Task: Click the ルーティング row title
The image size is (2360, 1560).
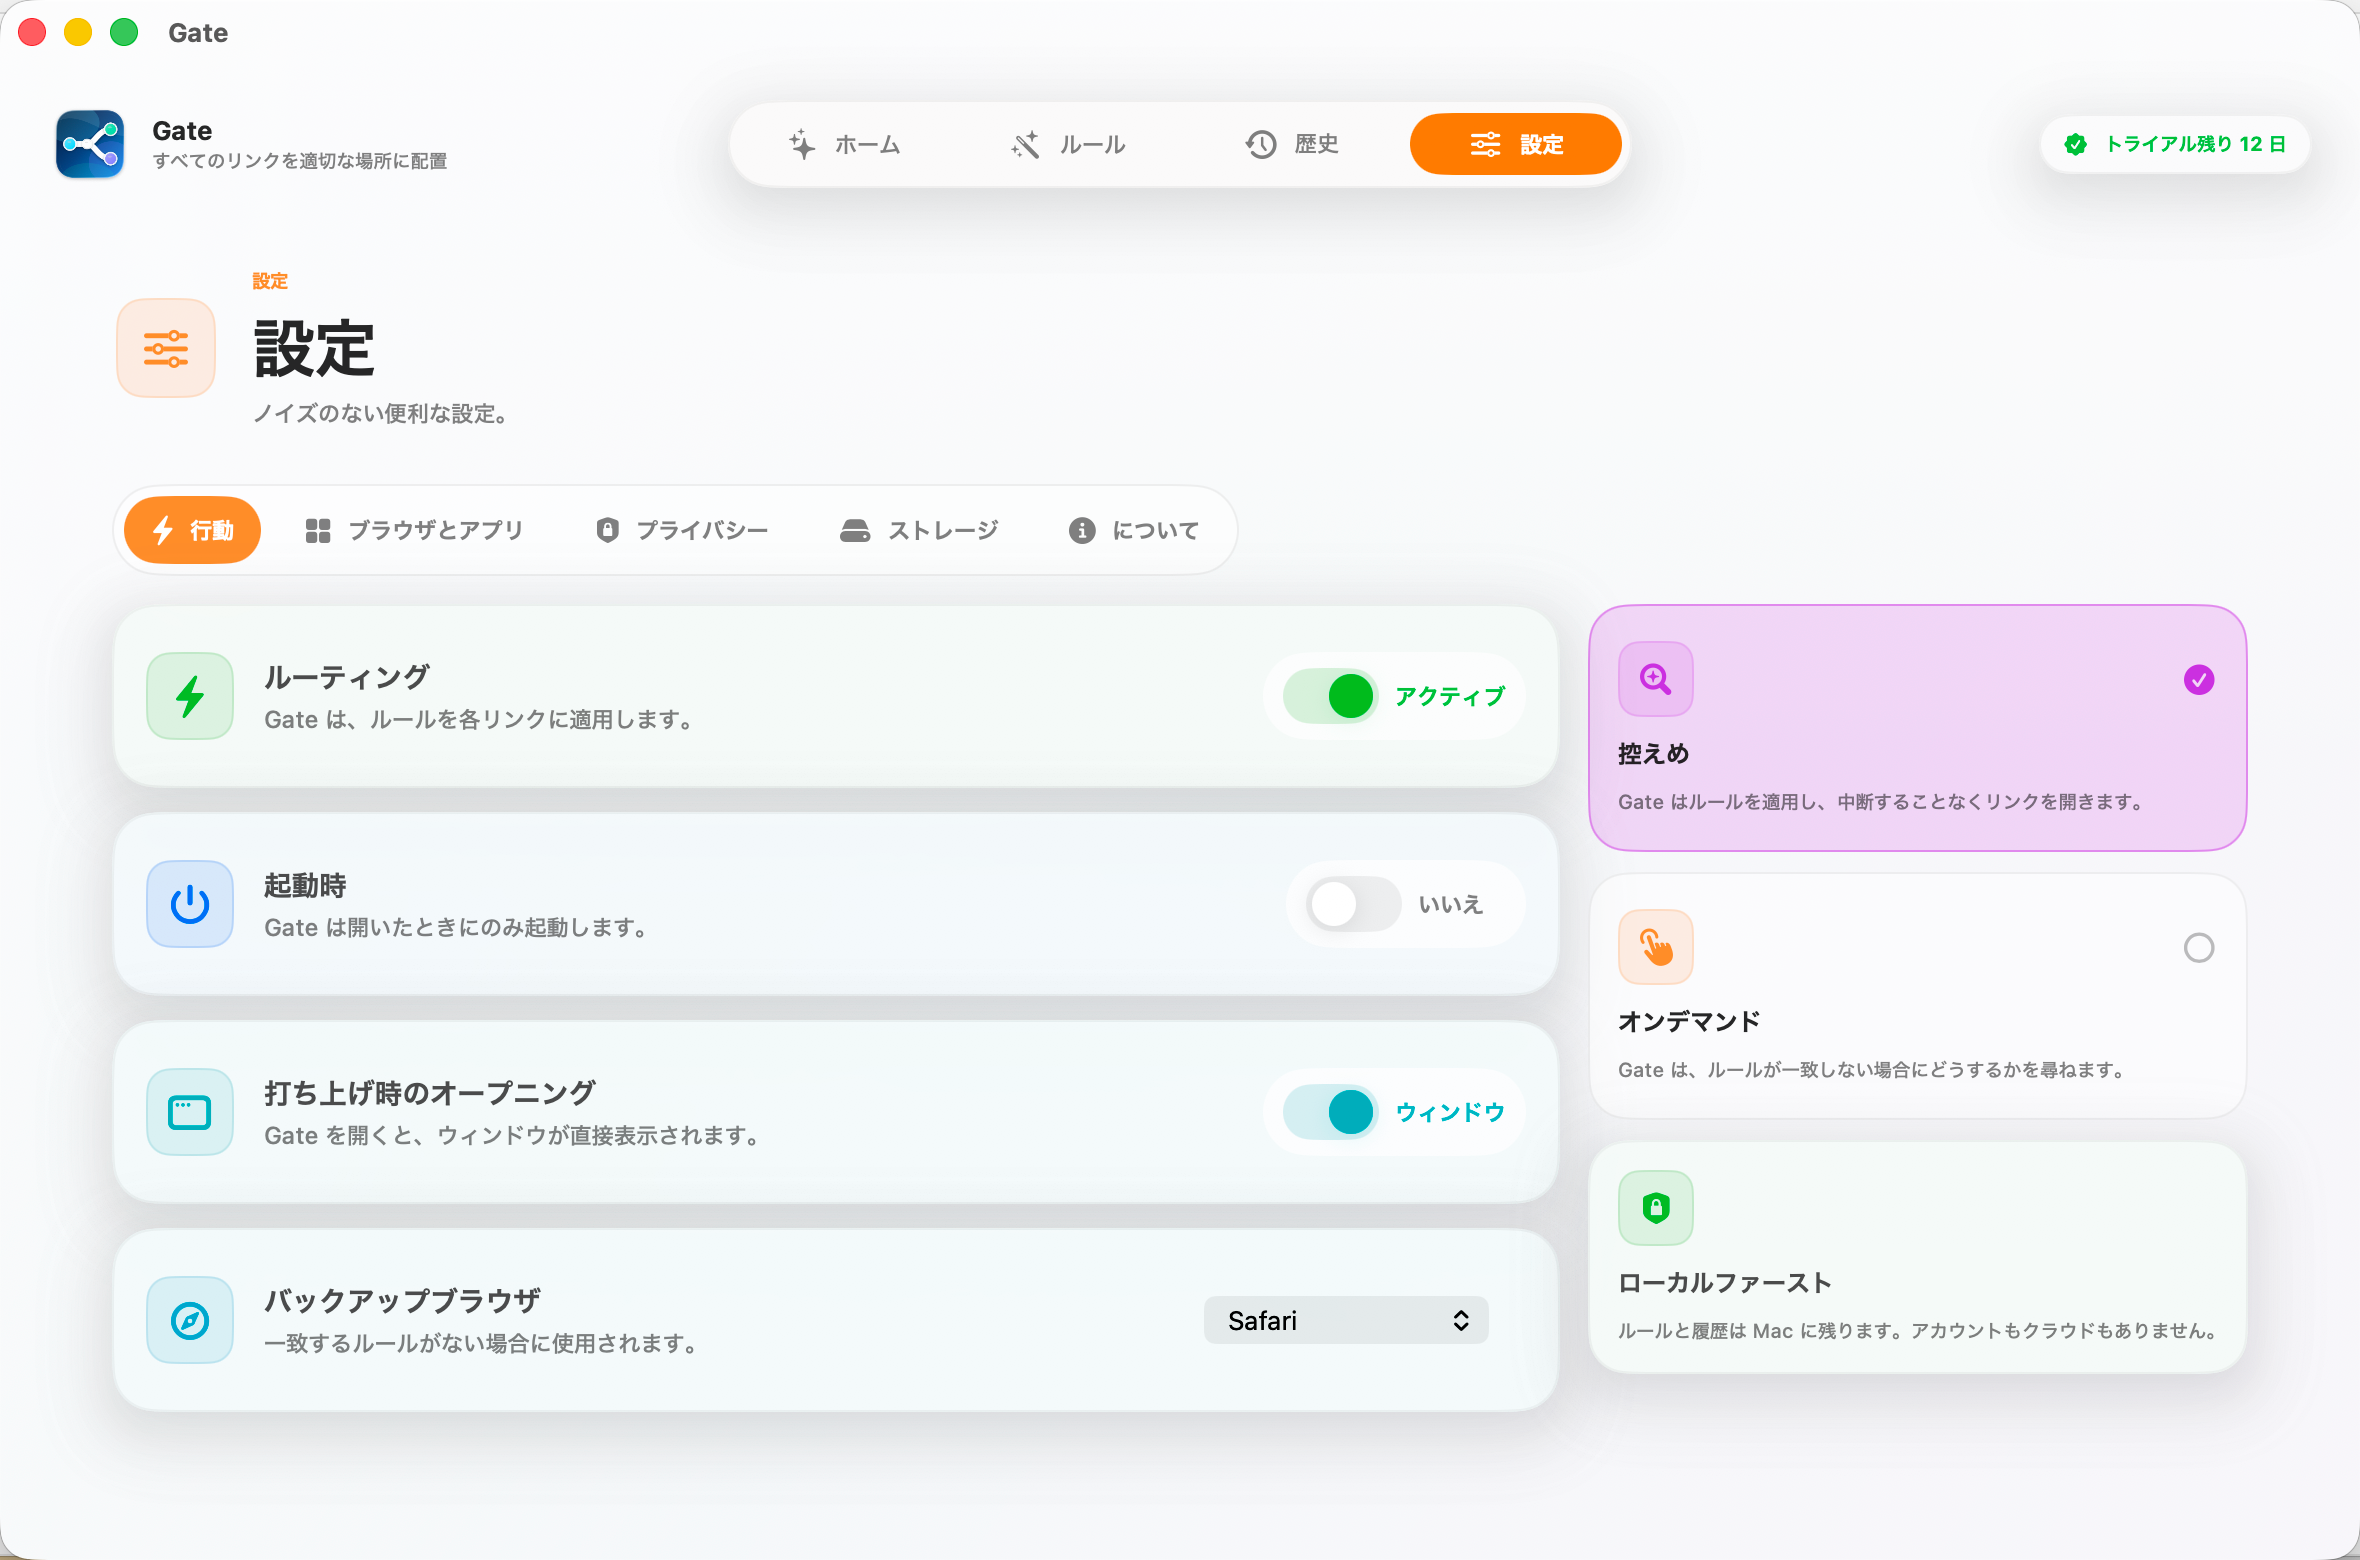Action: click(x=347, y=677)
